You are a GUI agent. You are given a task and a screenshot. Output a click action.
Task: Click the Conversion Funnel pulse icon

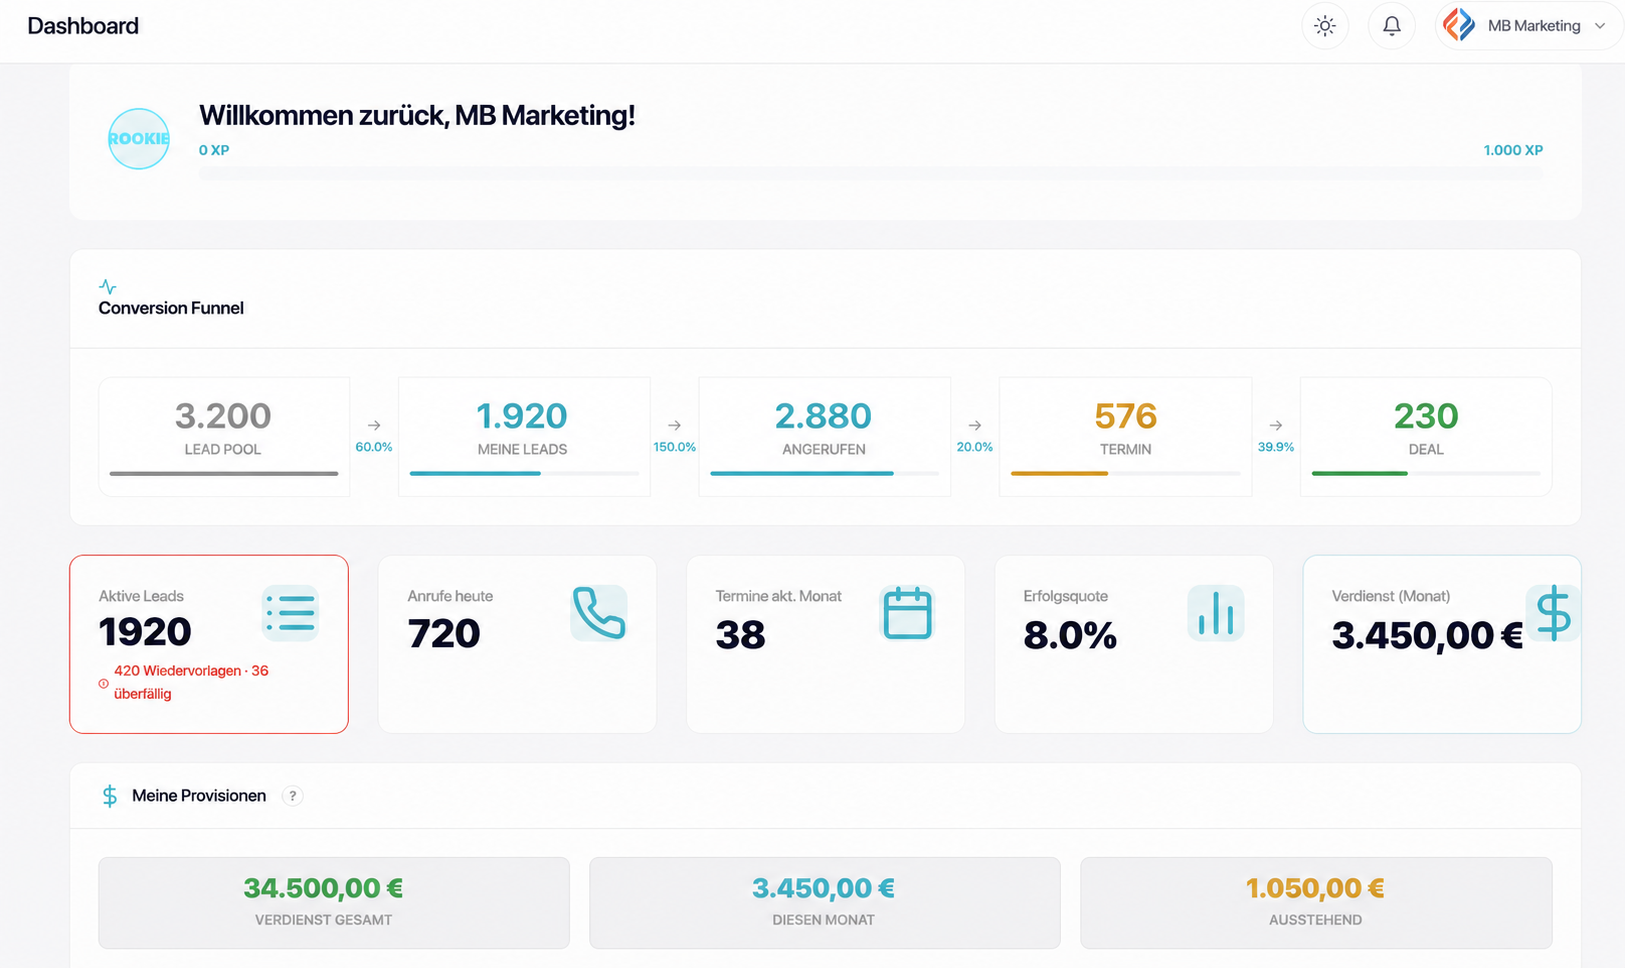(108, 286)
